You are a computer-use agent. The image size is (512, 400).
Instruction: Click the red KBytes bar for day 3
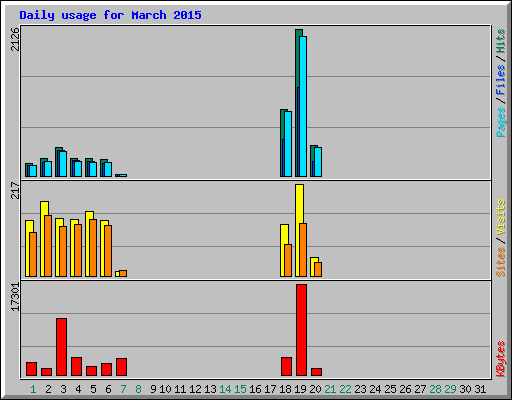[61, 347]
